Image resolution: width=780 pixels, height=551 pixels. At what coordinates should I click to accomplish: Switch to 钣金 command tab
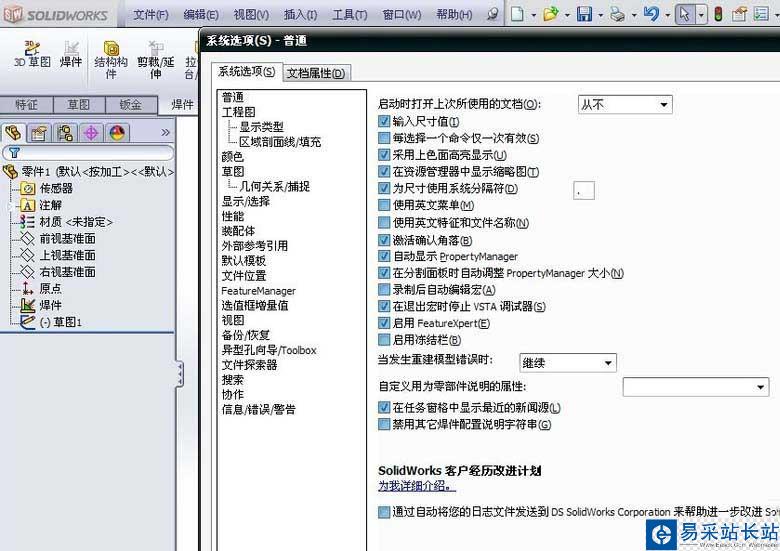[131, 104]
